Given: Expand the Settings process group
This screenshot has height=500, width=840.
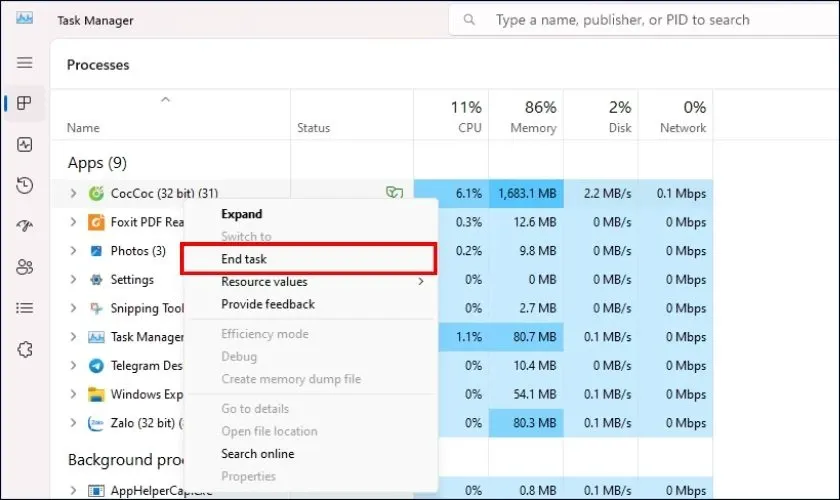Looking at the screenshot, I should click(x=73, y=279).
